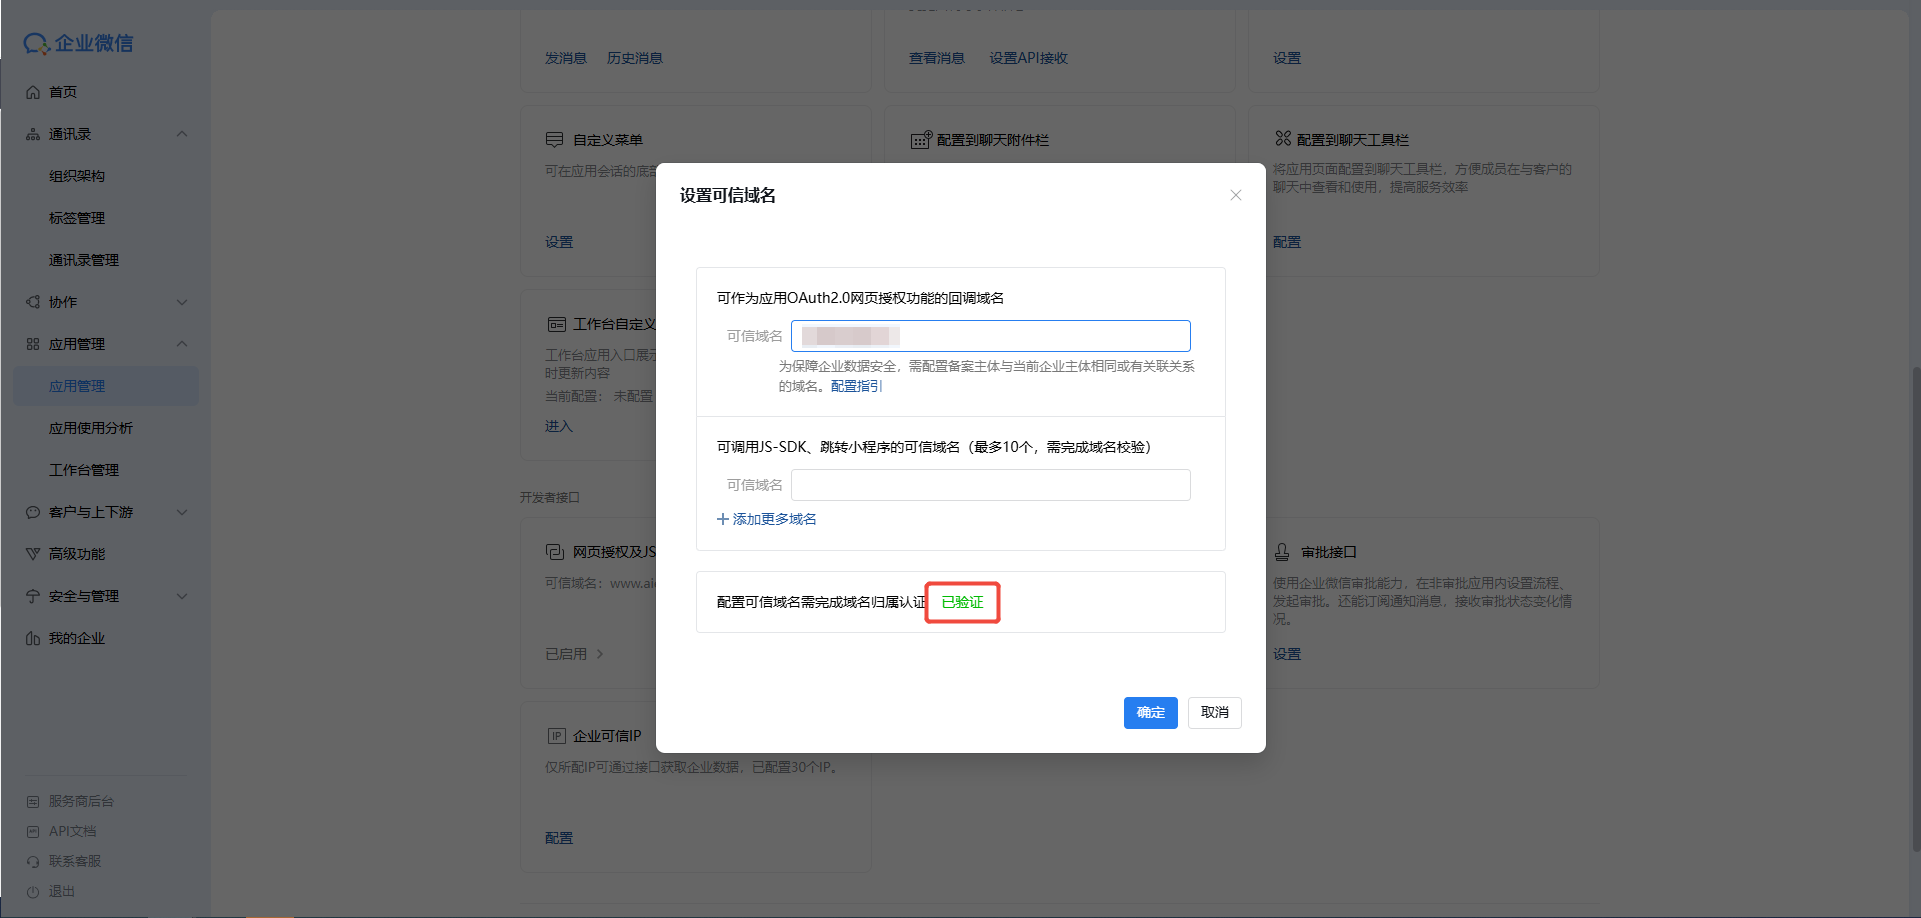
Task: Confirm with the 确定 button
Action: click(x=1151, y=713)
